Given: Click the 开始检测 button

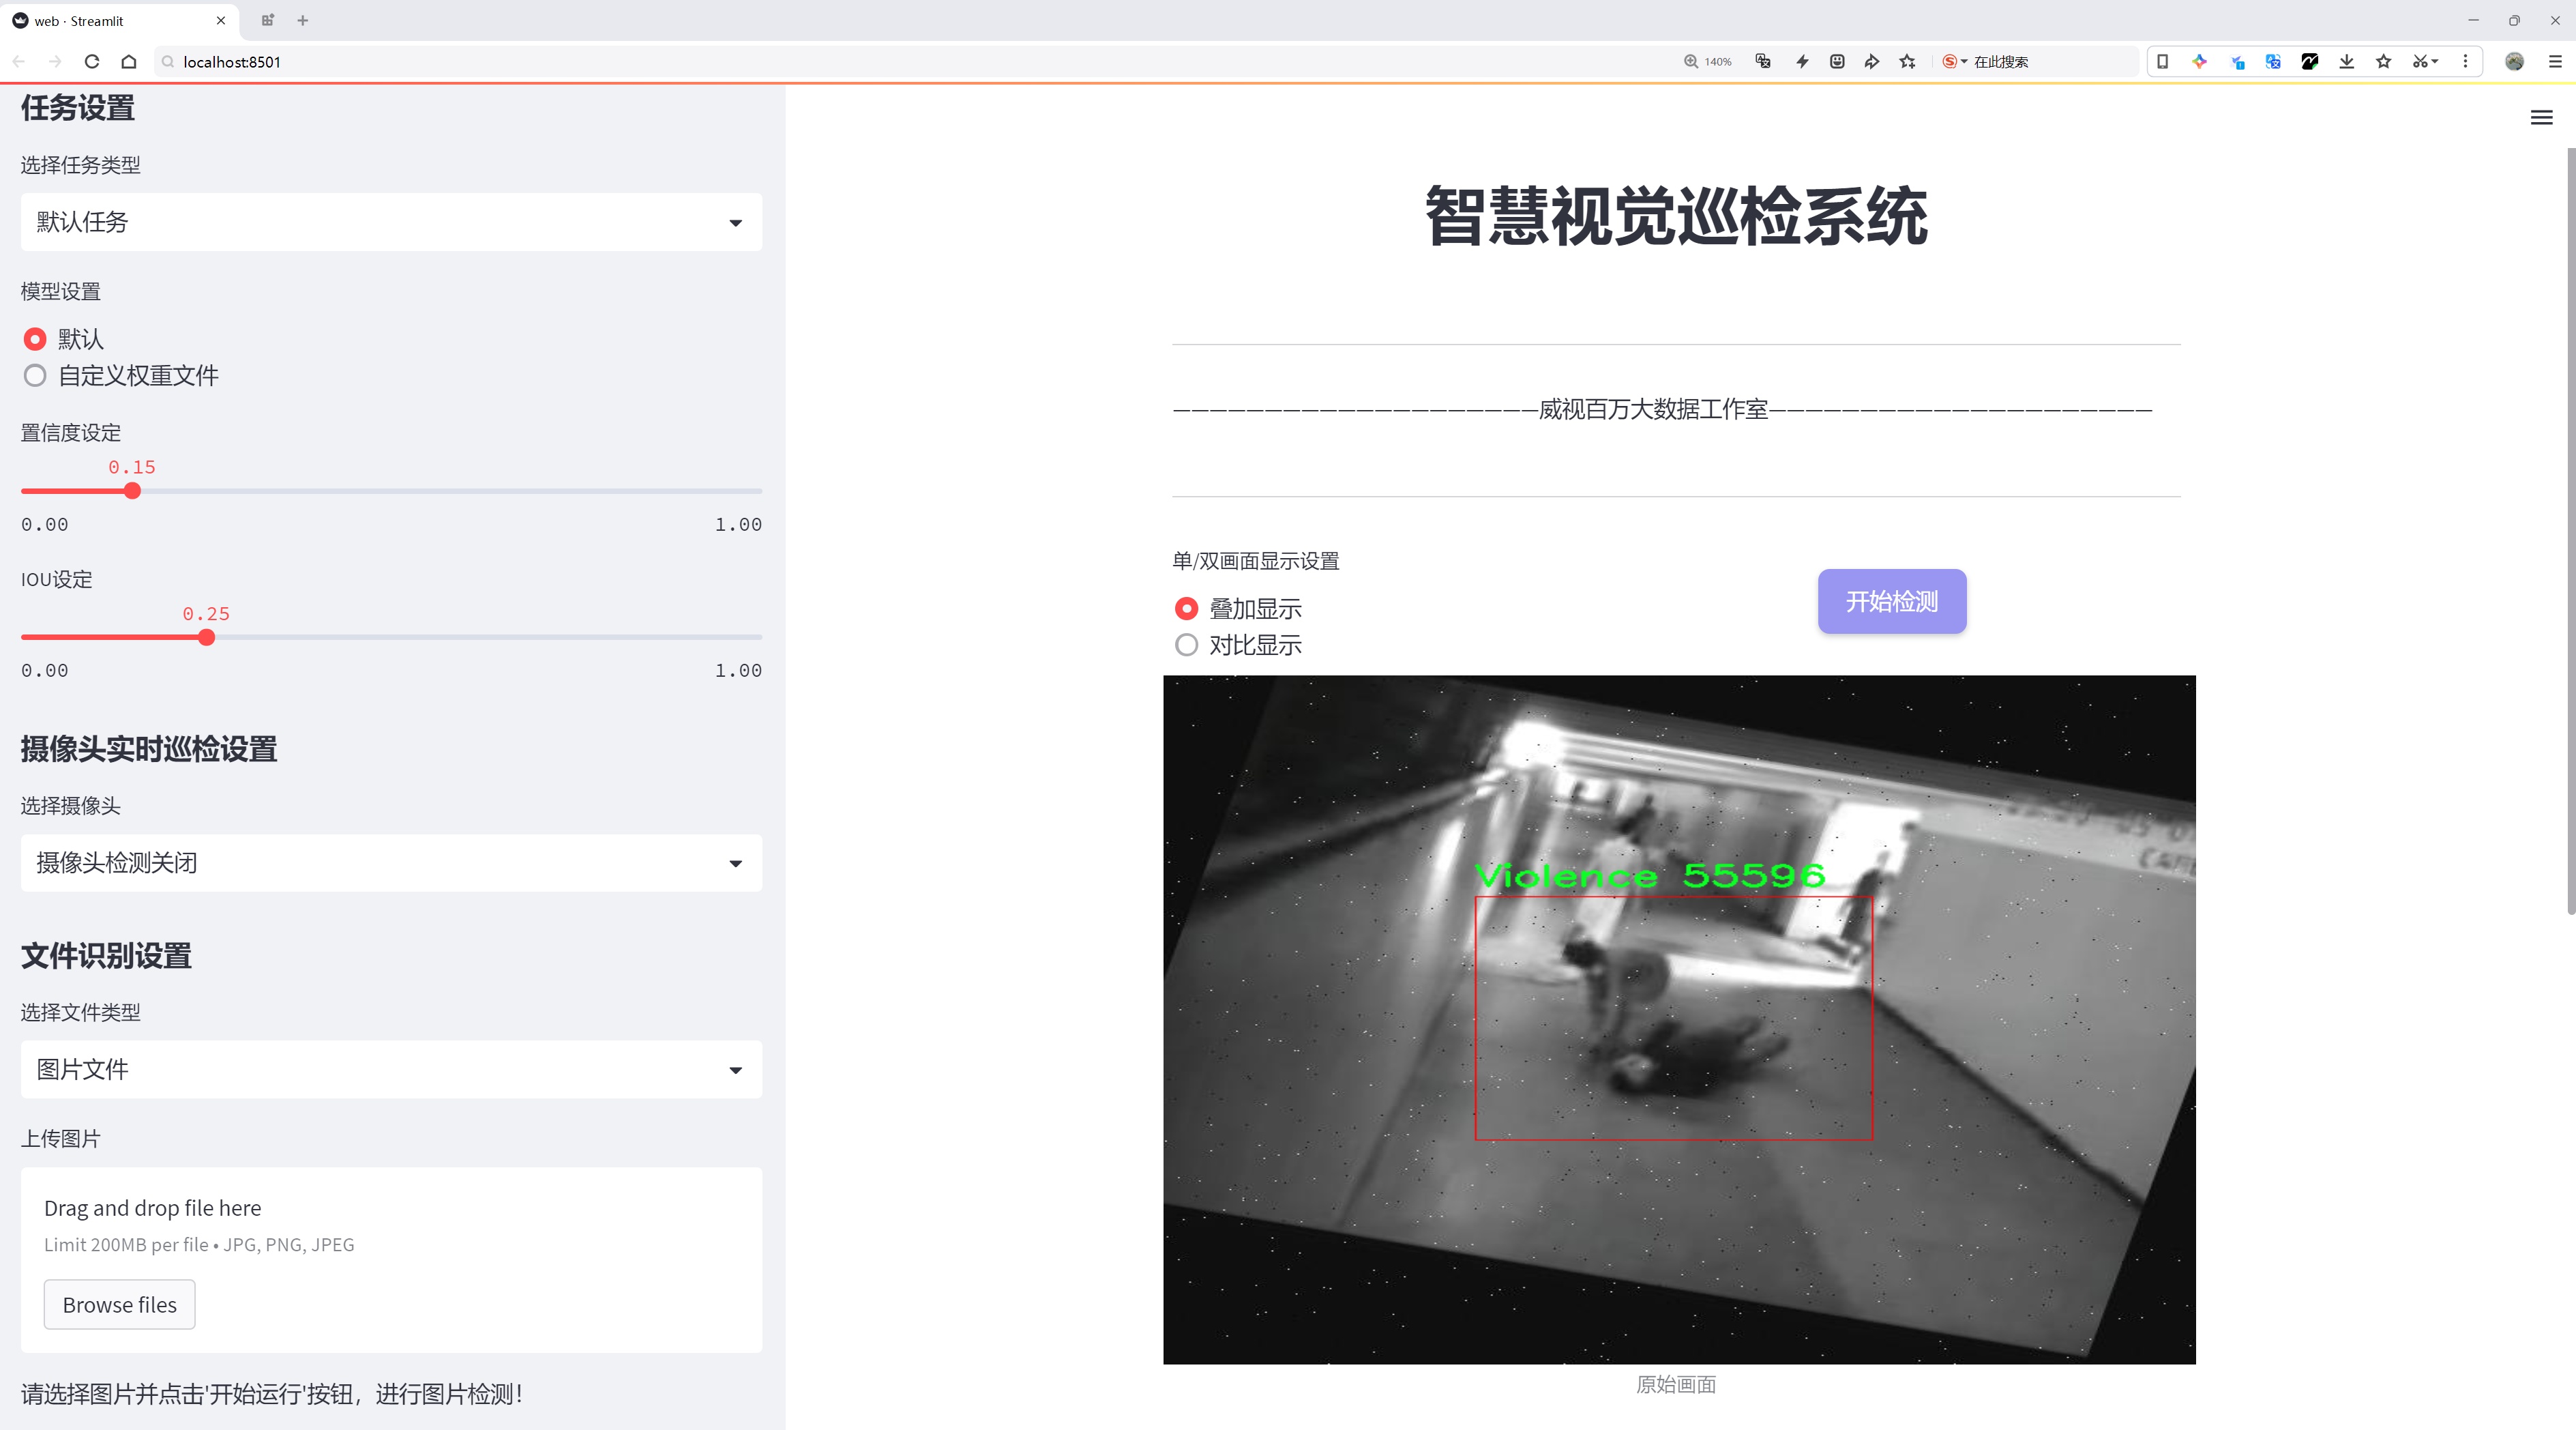Looking at the screenshot, I should click(1891, 601).
